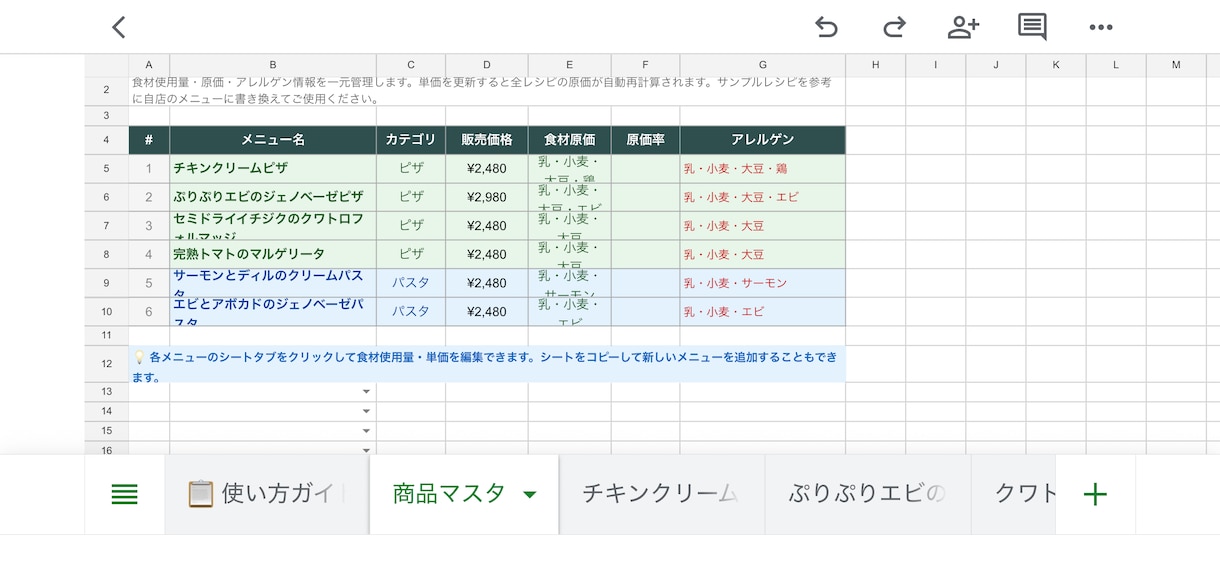
Task: Open the more options ellipsis menu
Action: [x=1101, y=27]
